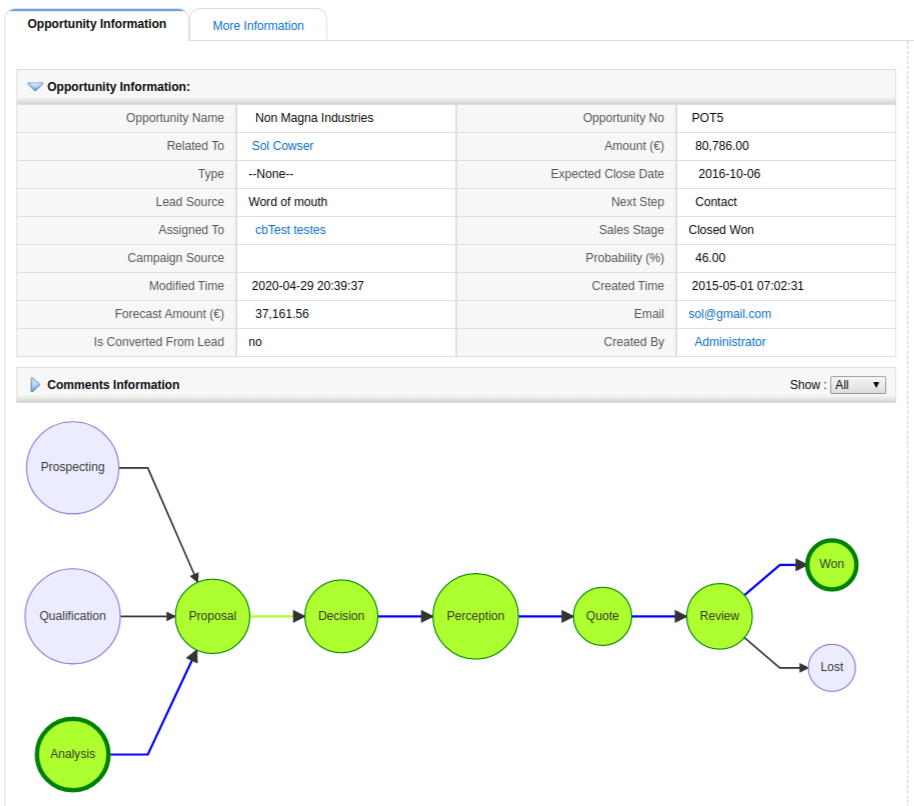Open the Sol Cowser related contact link
Viewport: 914px width, 806px height.
282,146
